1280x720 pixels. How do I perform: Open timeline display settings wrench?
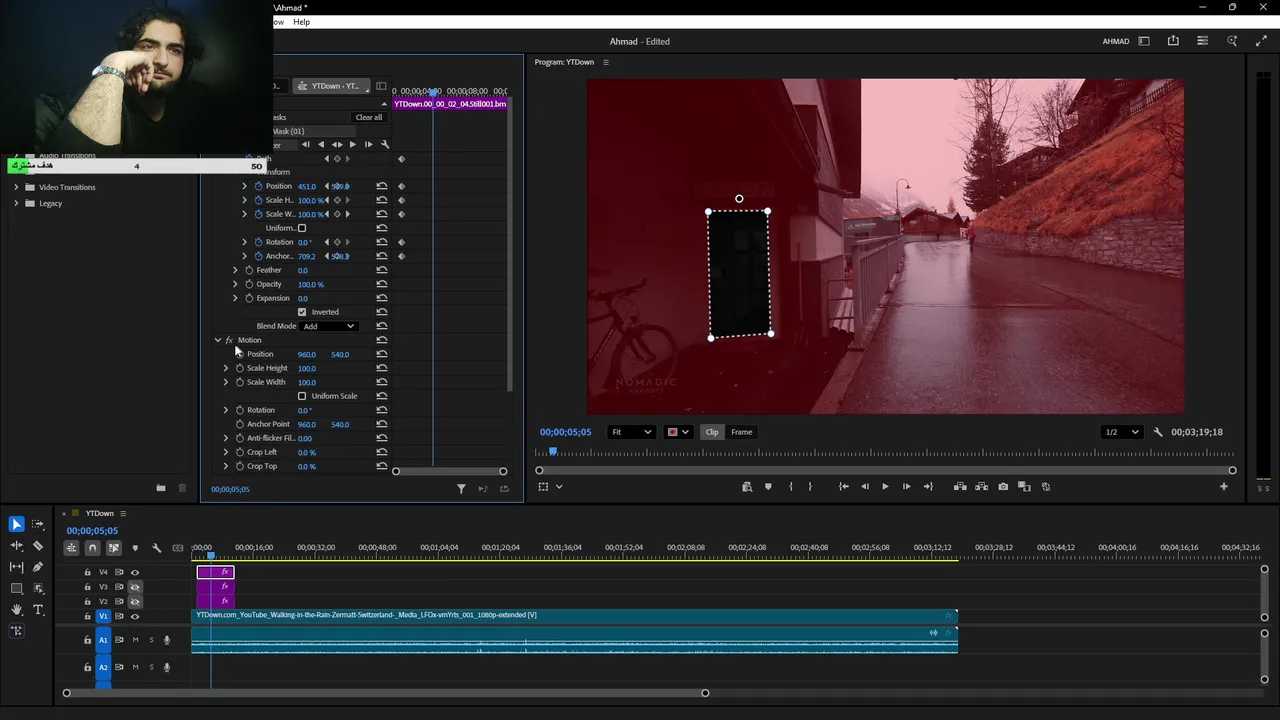click(156, 548)
